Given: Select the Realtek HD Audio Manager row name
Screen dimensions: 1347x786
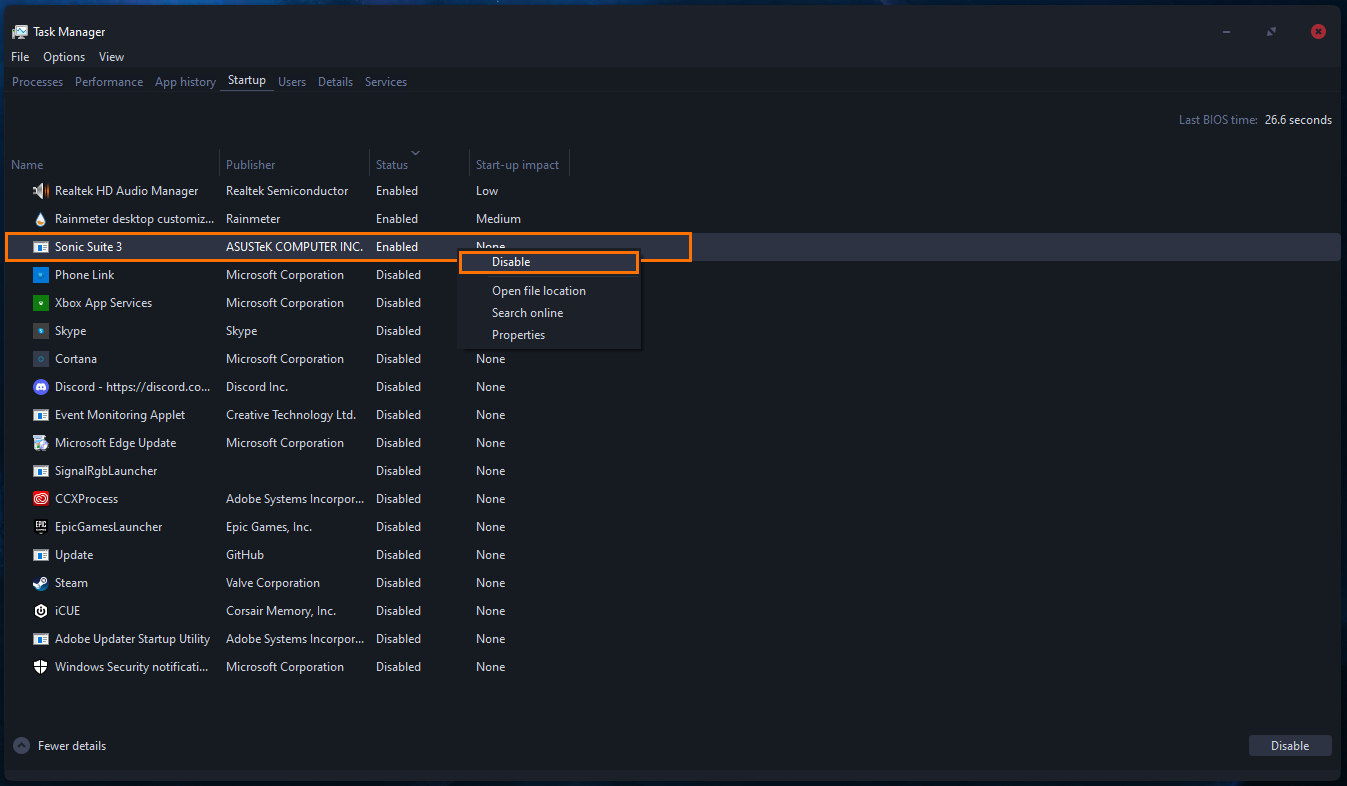Looking at the screenshot, I should point(126,191).
